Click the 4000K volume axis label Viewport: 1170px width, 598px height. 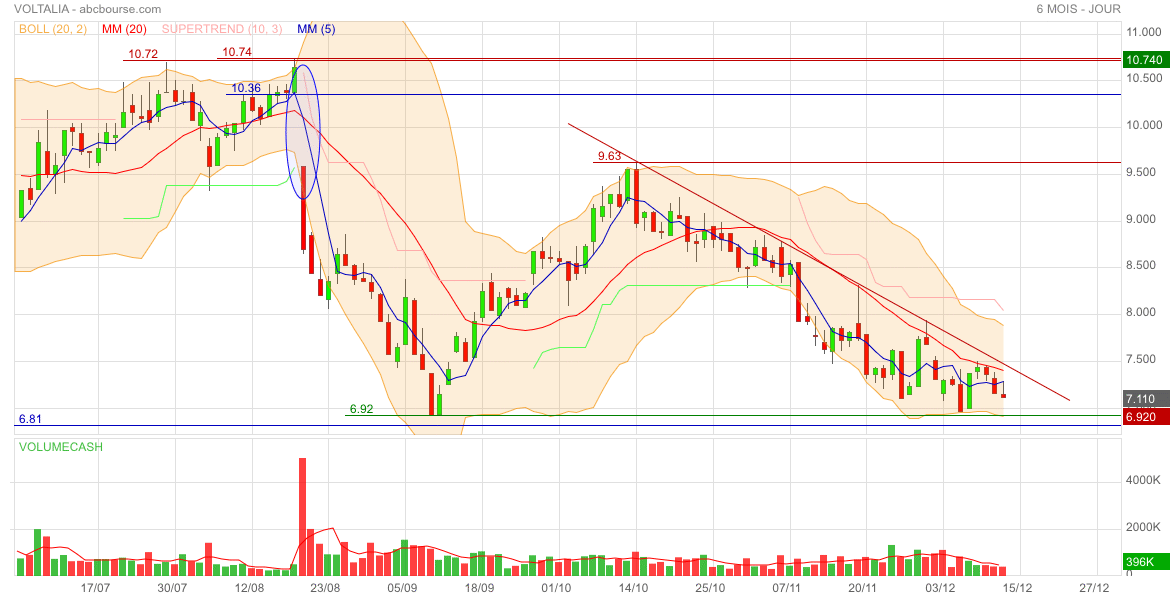(1144, 481)
